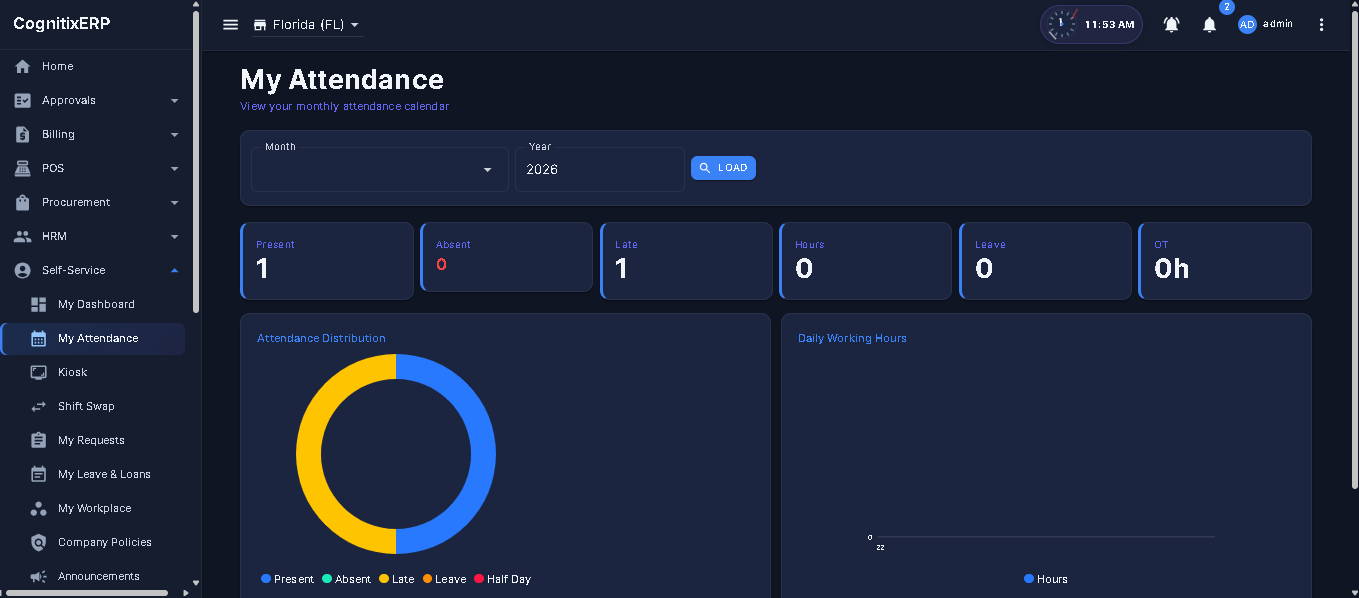This screenshot has height=598, width=1359.
Task: Open Company Policies menu item
Action: coord(93,543)
